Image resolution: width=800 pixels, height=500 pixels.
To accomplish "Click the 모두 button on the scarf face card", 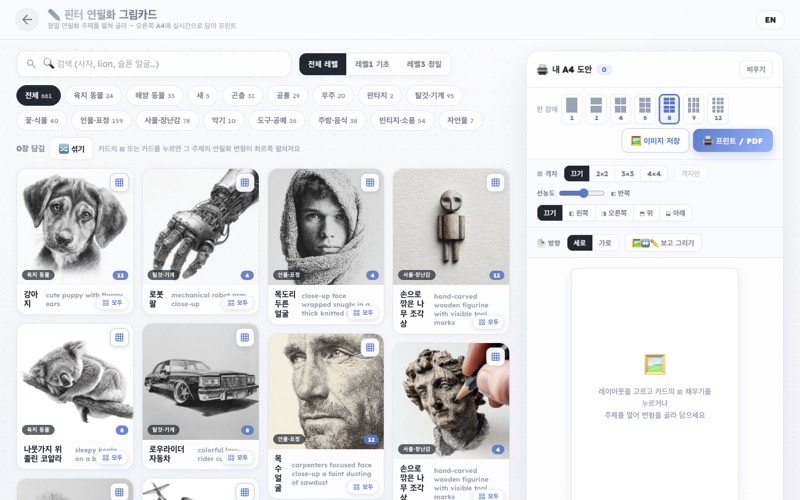I will click(x=363, y=313).
